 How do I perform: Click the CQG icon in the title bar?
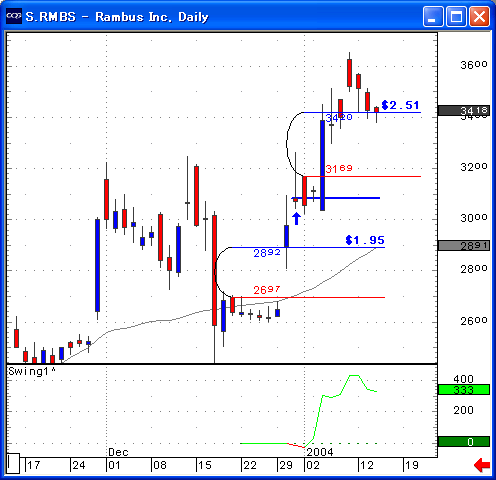click(14, 16)
